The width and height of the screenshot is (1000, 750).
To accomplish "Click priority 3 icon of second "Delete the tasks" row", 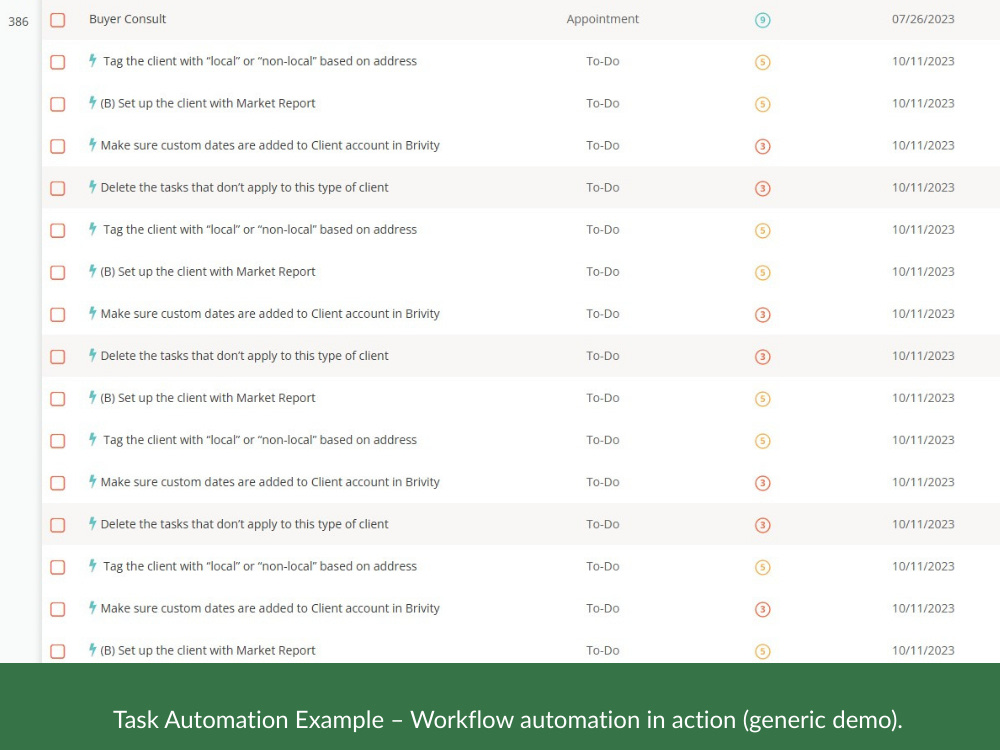I will (762, 357).
